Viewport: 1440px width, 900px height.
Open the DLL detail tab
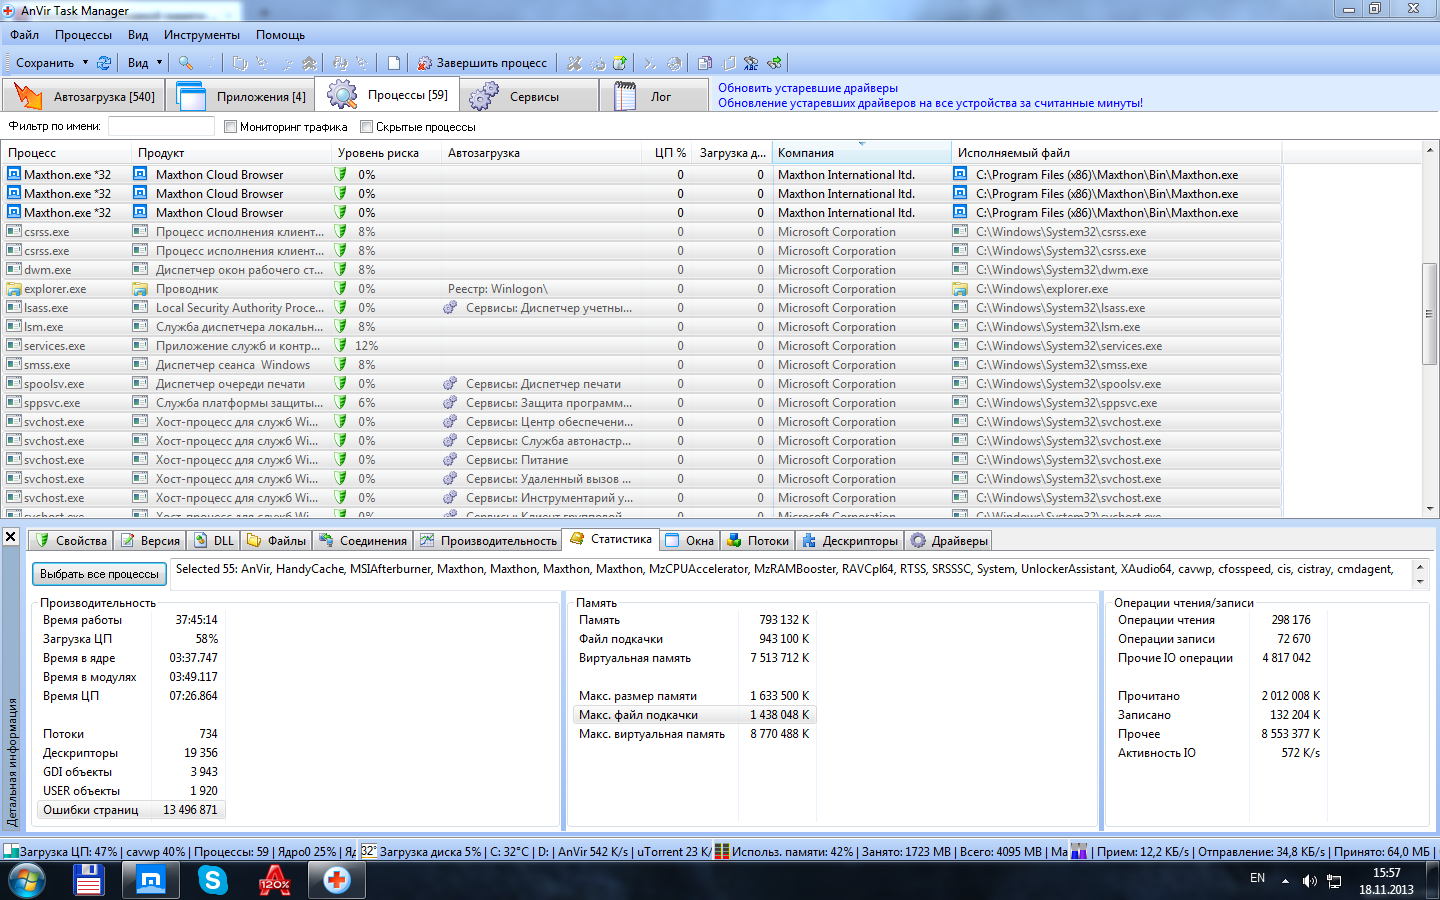tap(213, 540)
